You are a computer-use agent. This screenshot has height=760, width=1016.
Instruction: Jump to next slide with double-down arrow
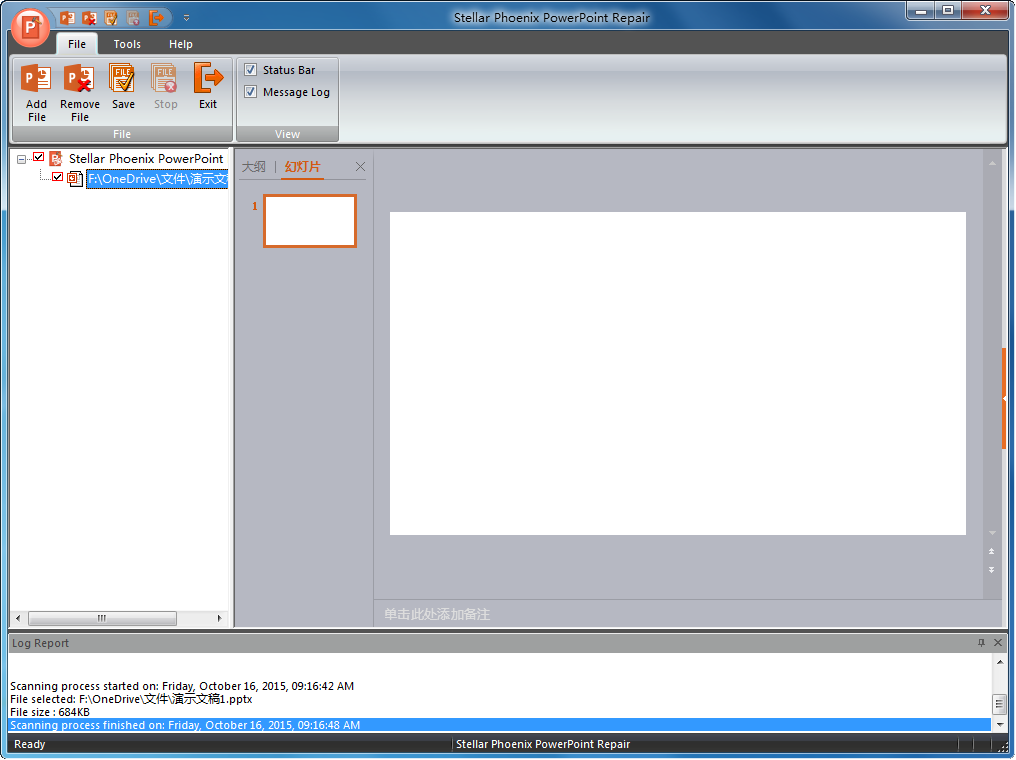992,570
